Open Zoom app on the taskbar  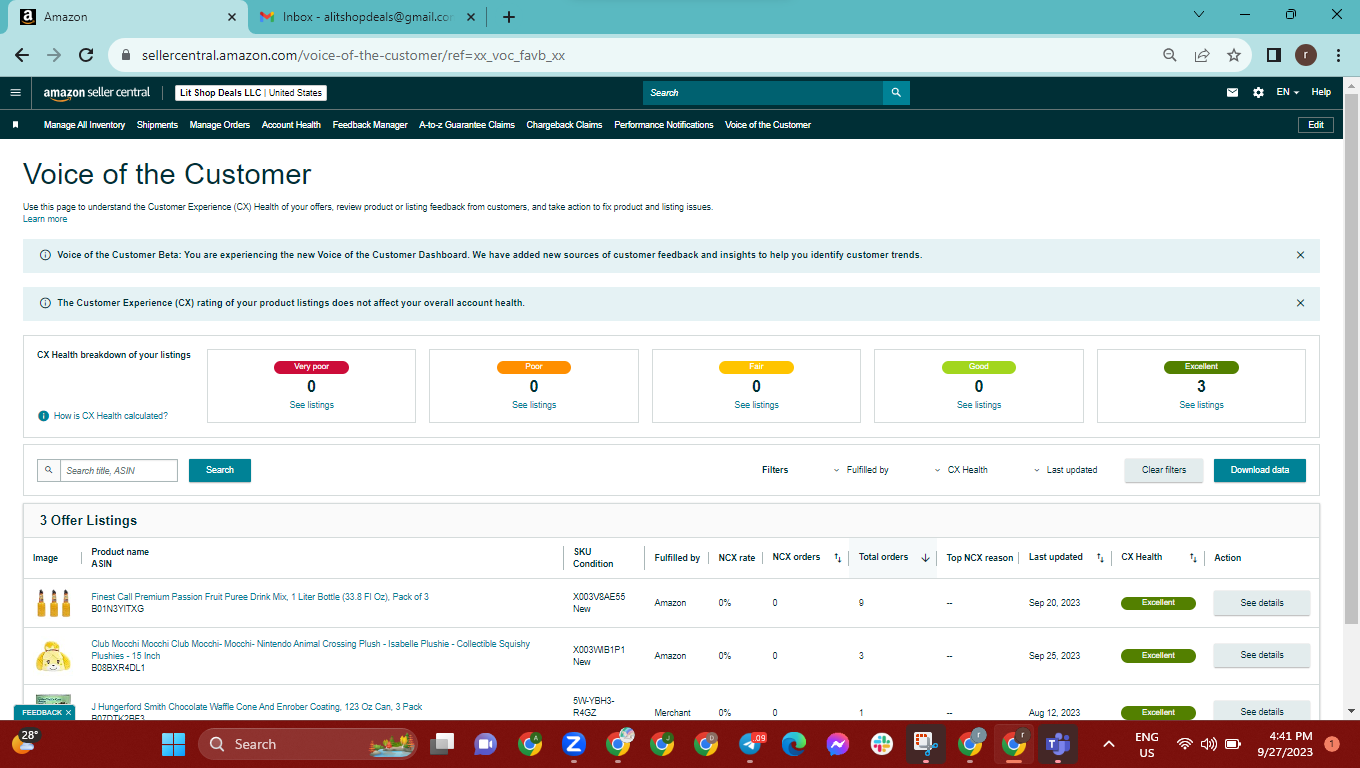tap(574, 744)
